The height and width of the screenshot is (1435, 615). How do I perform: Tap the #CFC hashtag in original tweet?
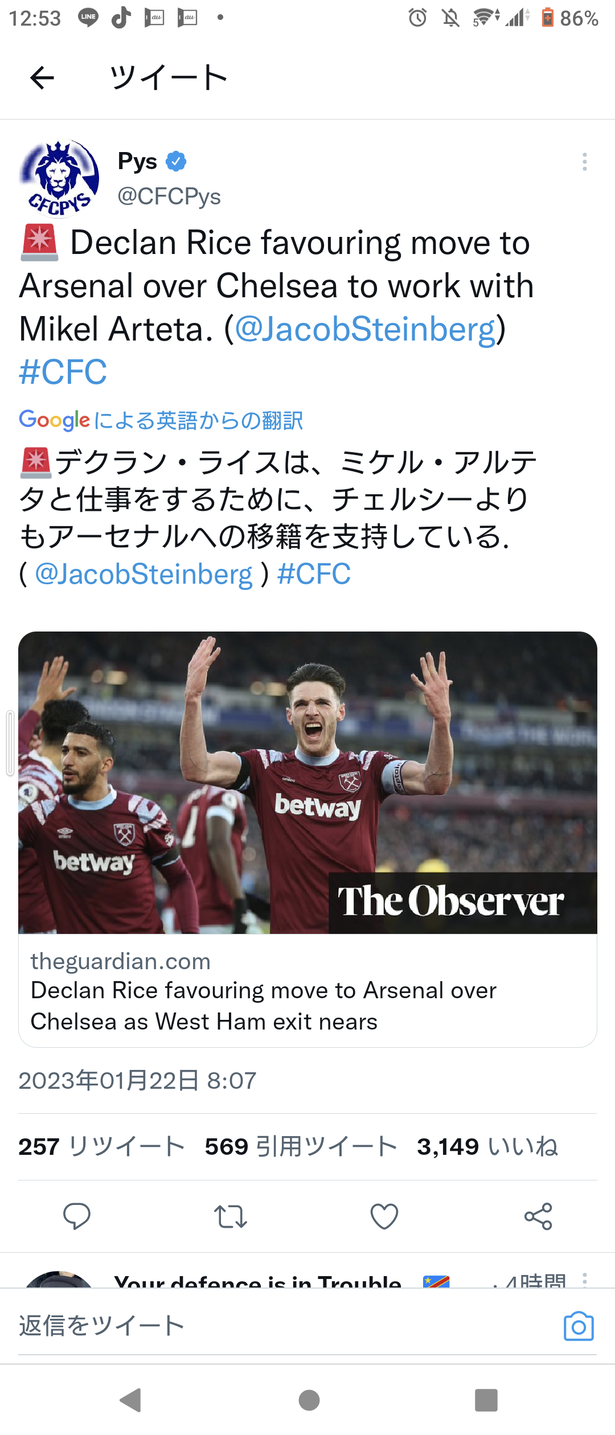pos(63,372)
